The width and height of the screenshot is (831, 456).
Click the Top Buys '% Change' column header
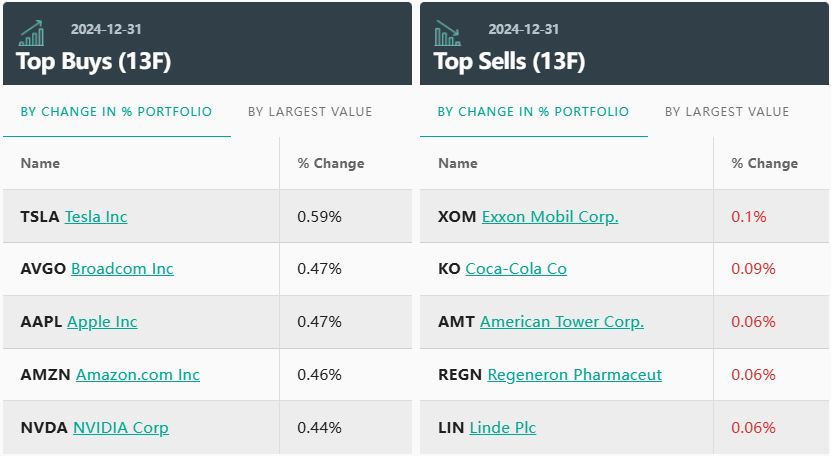tap(331, 163)
